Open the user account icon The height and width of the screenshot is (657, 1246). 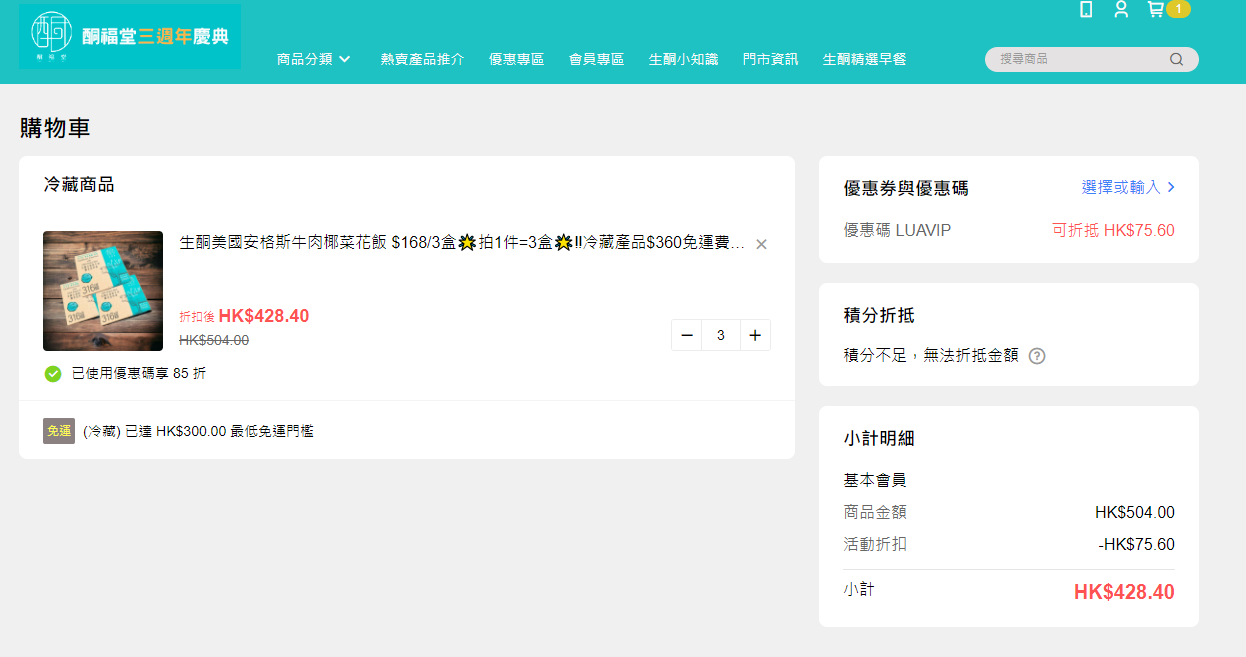[1121, 10]
